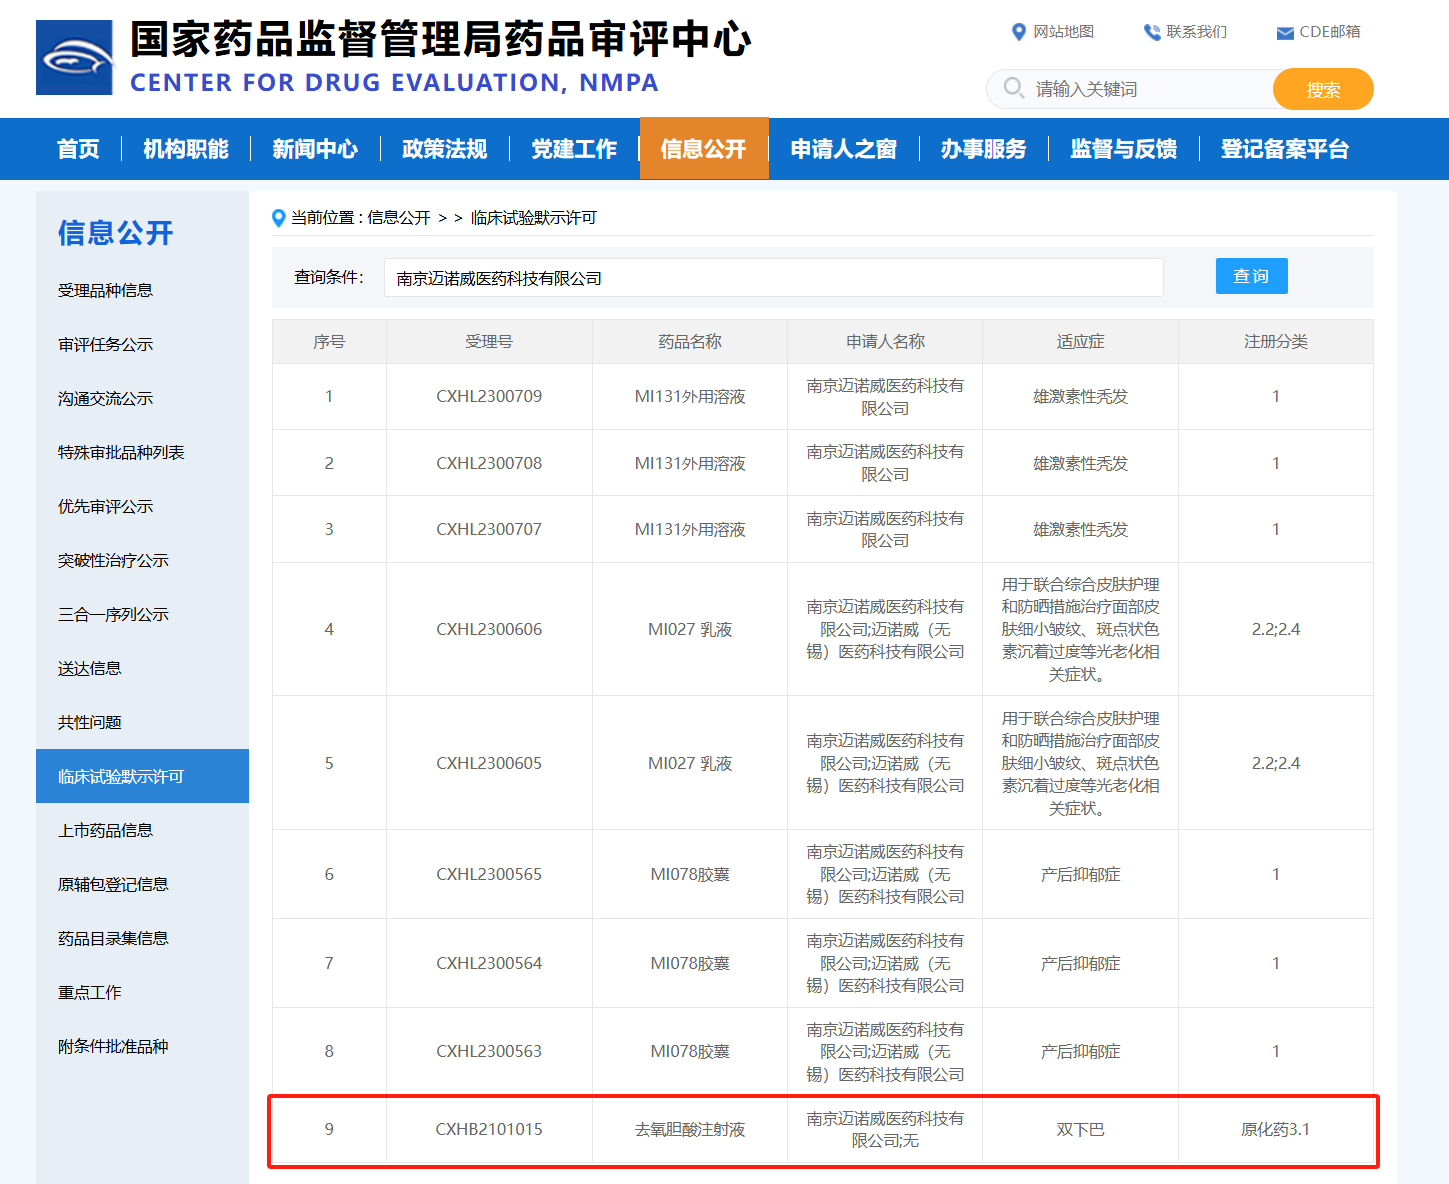Click the blue 查询 button
1449x1184 pixels.
coord(1251,276)
